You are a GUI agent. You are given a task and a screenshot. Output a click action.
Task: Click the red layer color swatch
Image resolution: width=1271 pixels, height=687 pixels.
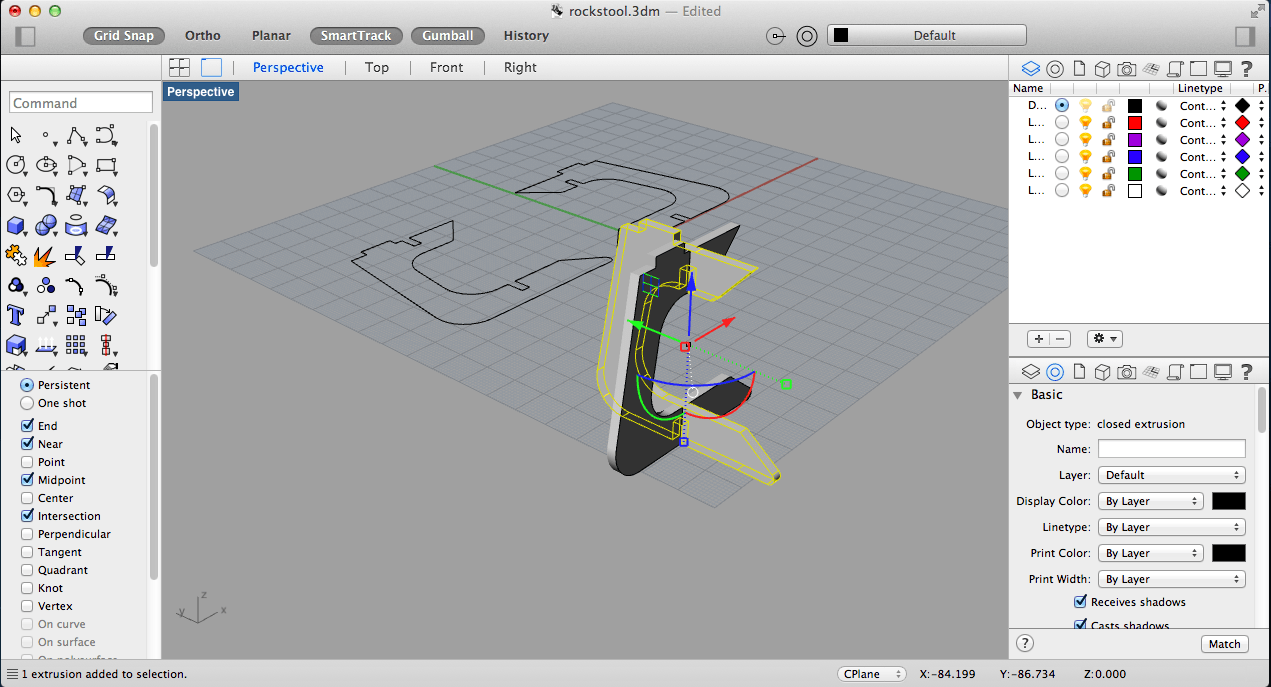click(x=1134, y=122)
